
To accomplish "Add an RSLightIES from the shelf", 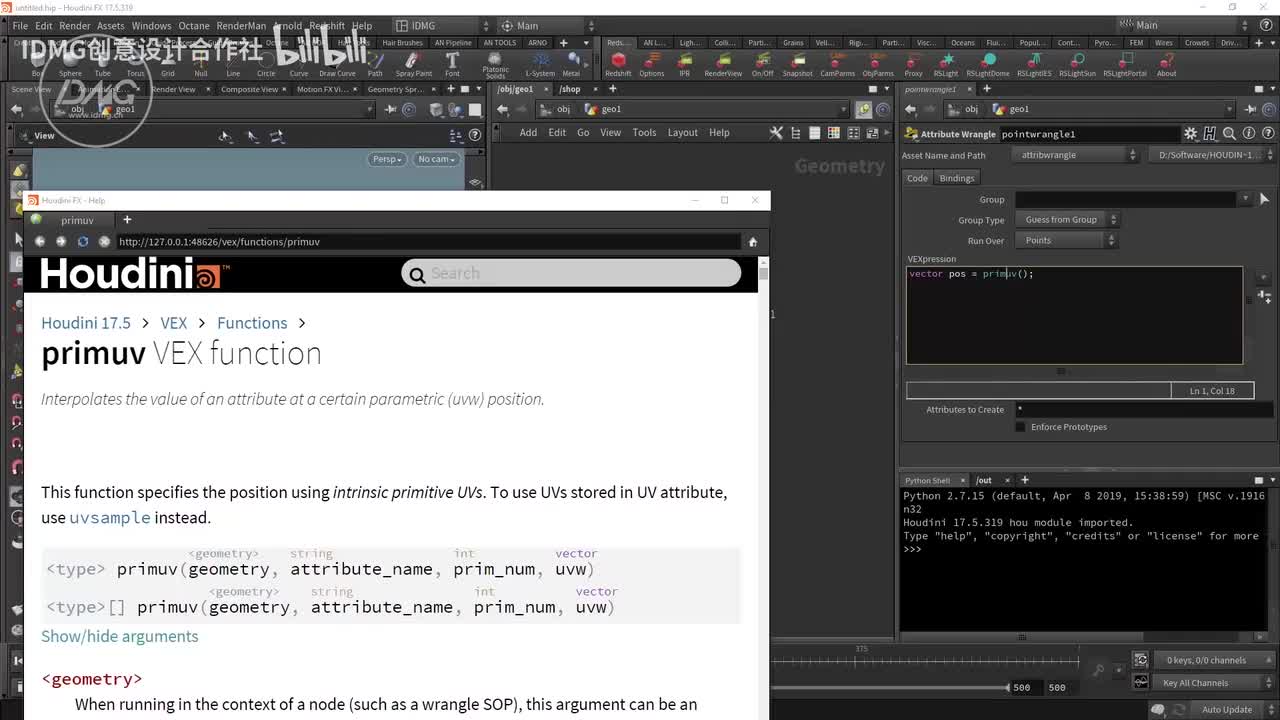I will (x=1034, y=65).
